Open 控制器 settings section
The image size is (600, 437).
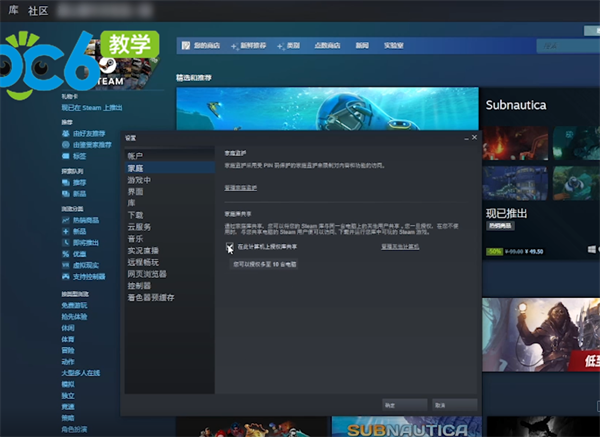coord(139,286)
